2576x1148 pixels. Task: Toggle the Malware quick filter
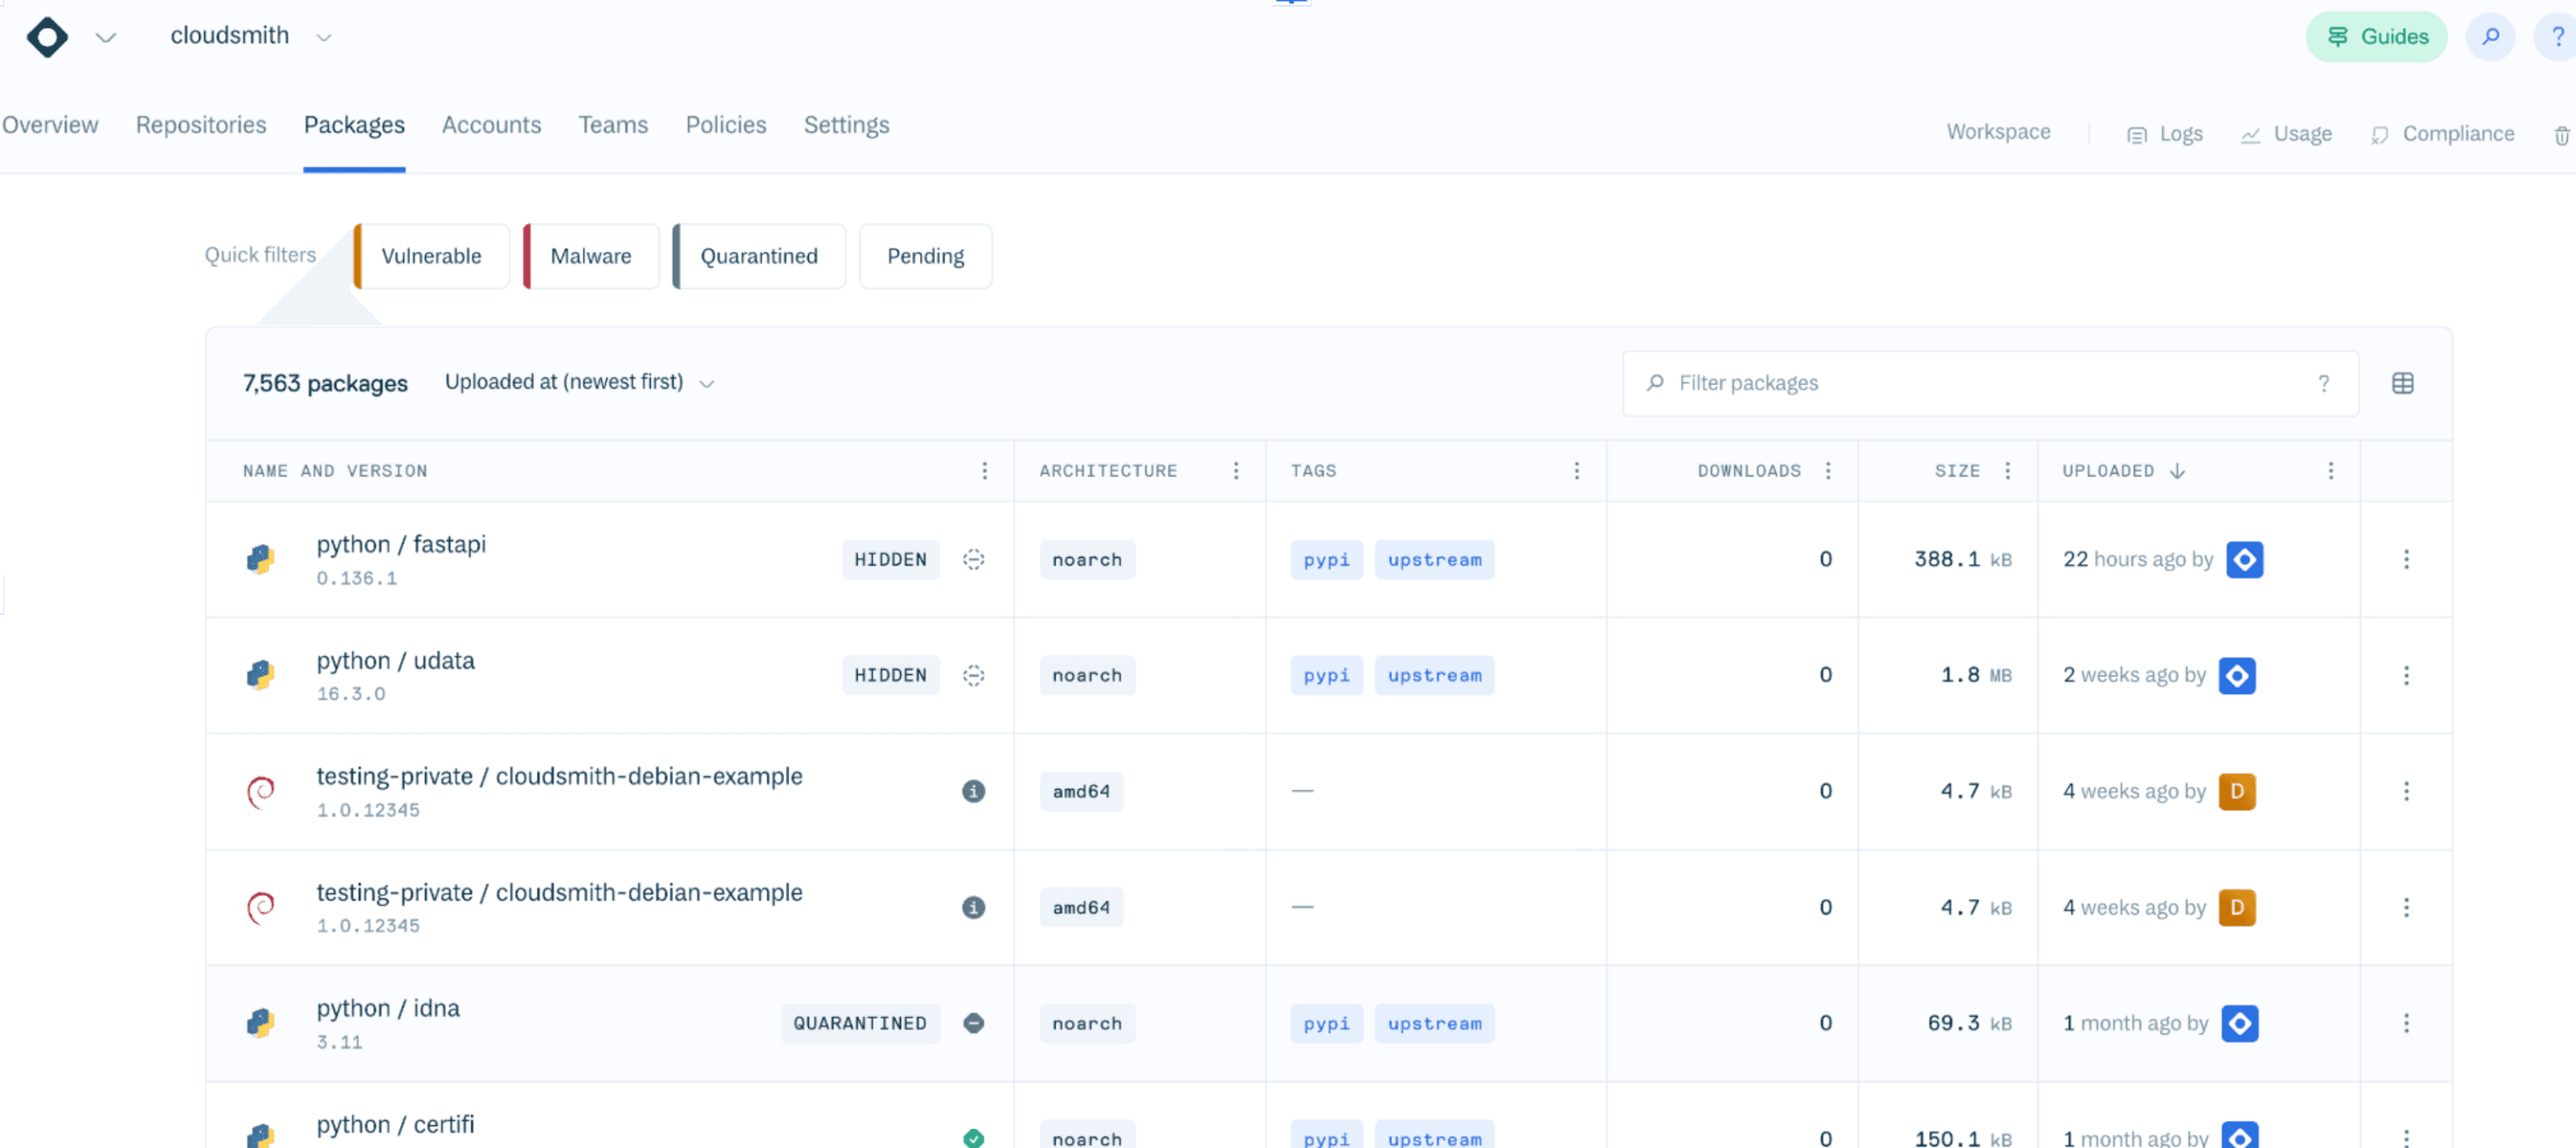tap(591, 256)
